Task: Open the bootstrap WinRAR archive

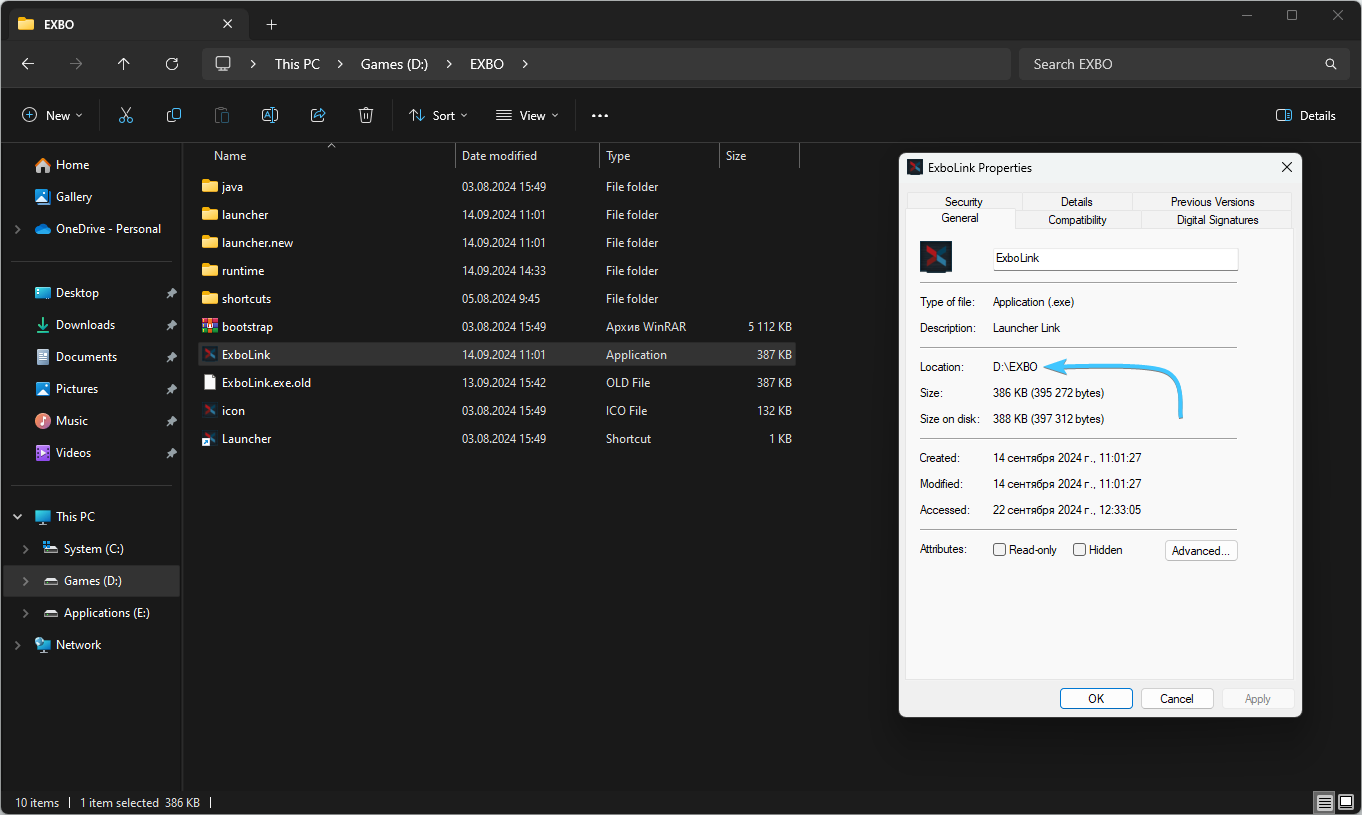Action: pos(247,327)
